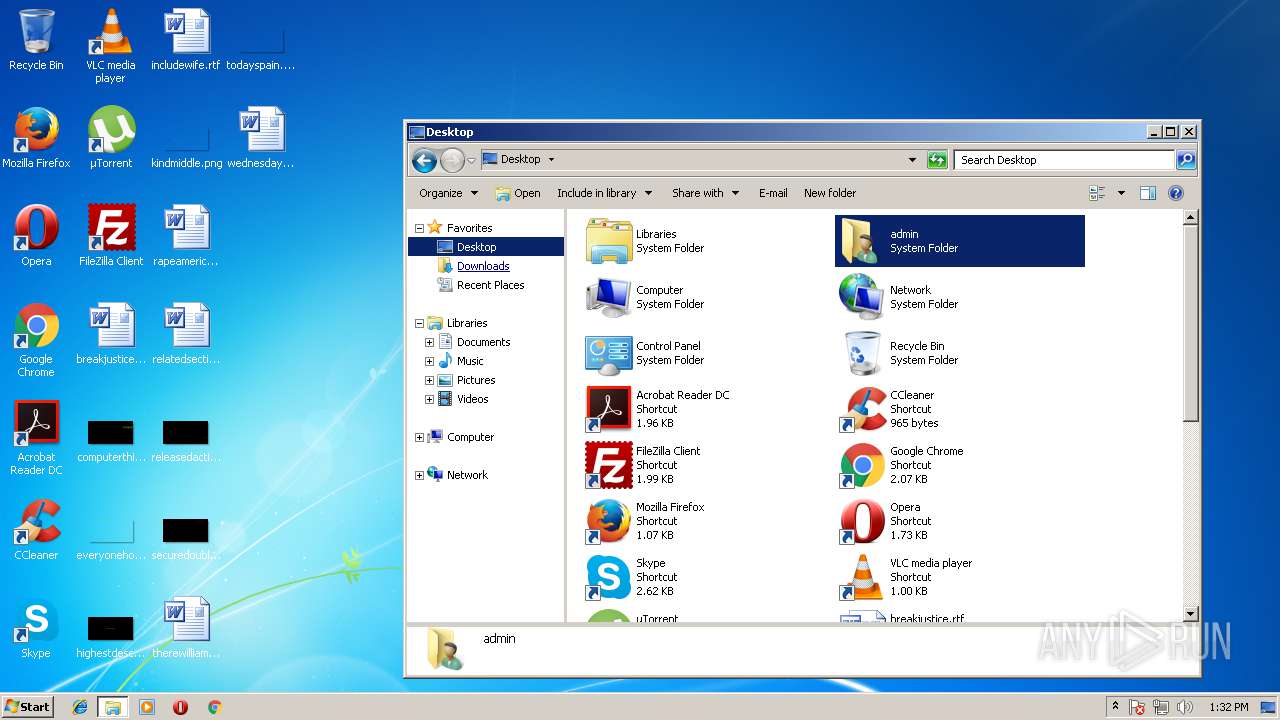Launch Google Chrome desktop shortcut
Image resolution: width=1280 pixels, height=720 pixels.
tap(36, 340)
